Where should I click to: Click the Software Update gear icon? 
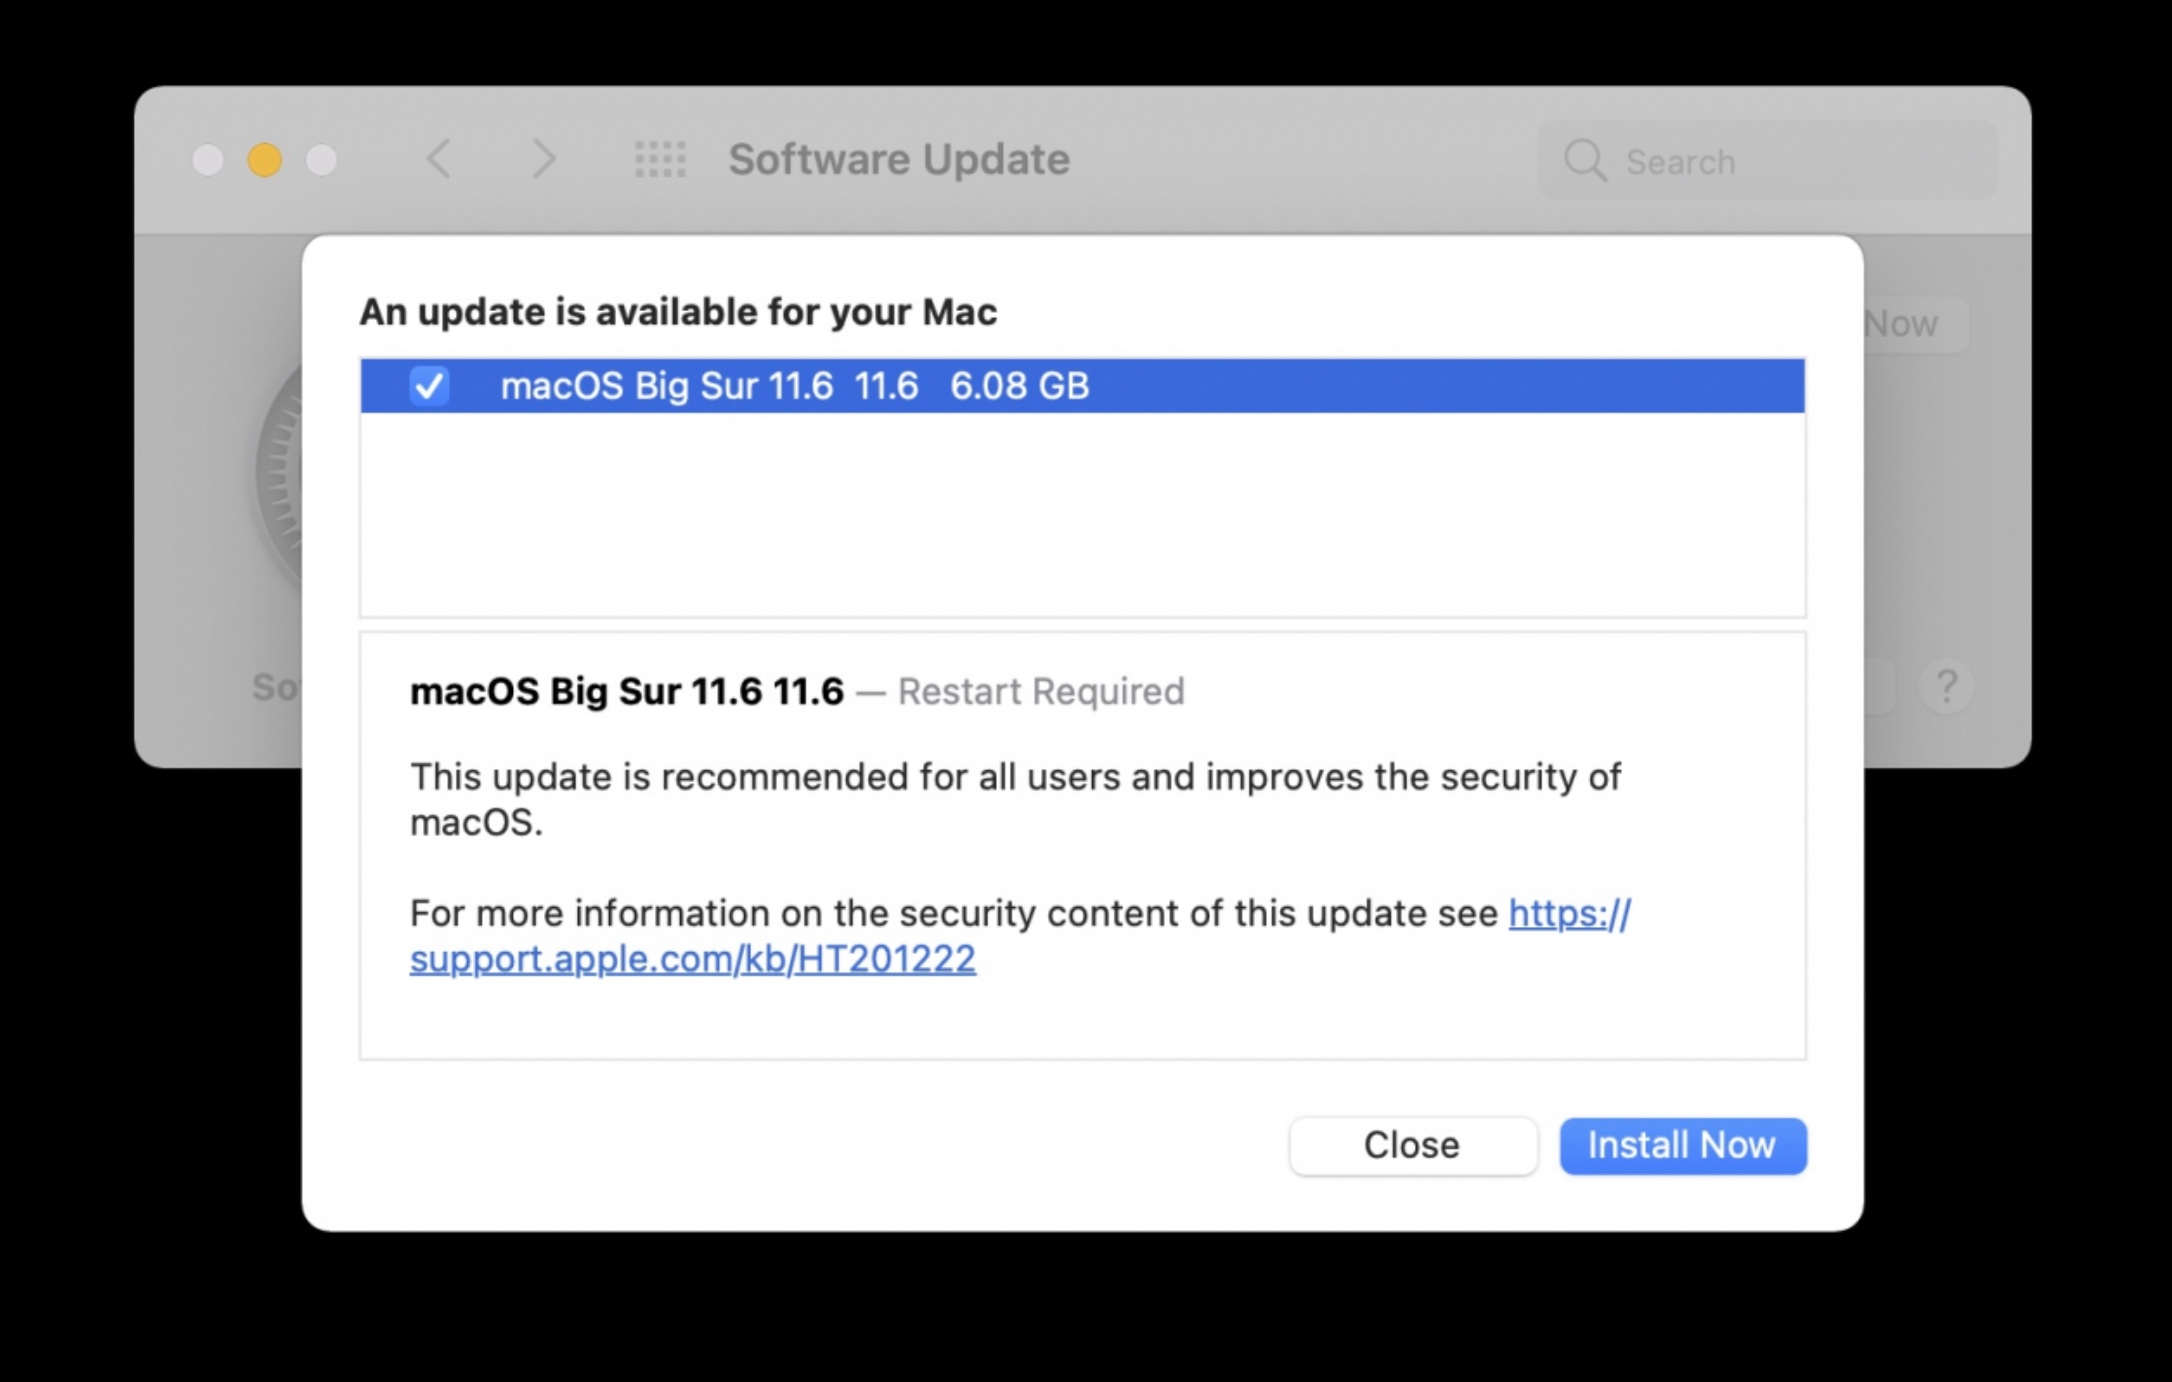click(x=280, y=470)
